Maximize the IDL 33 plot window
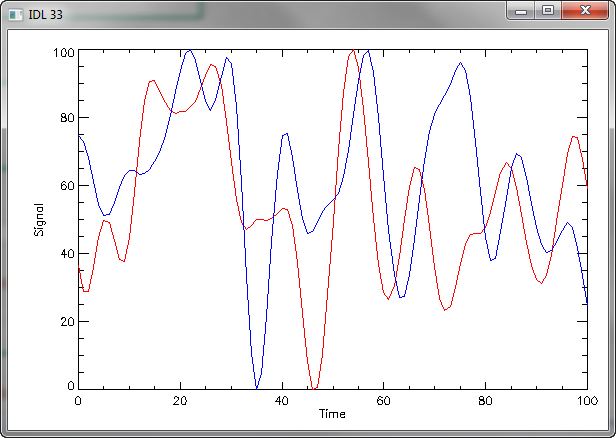The width and height of the screenshot is (616, 438). (547, 10)
